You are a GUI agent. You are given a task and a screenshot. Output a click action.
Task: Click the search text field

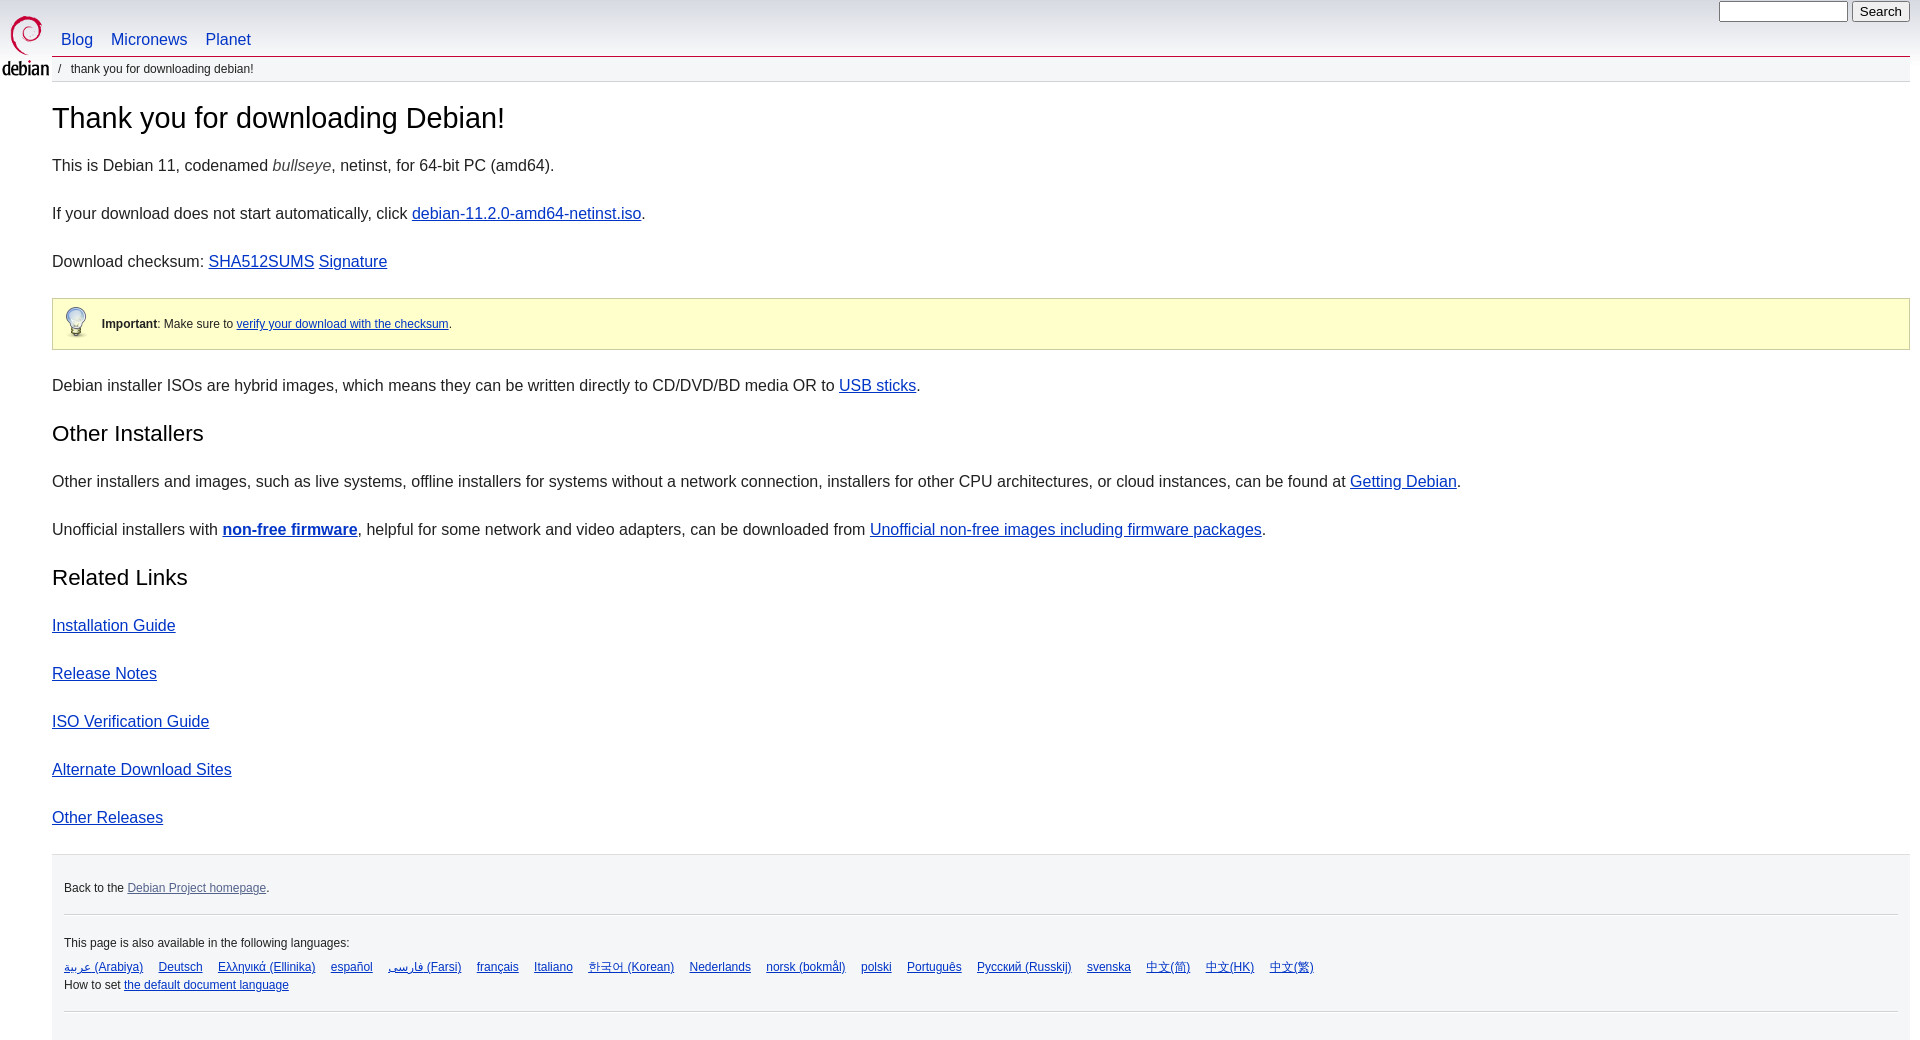(x=1782, y=12)
